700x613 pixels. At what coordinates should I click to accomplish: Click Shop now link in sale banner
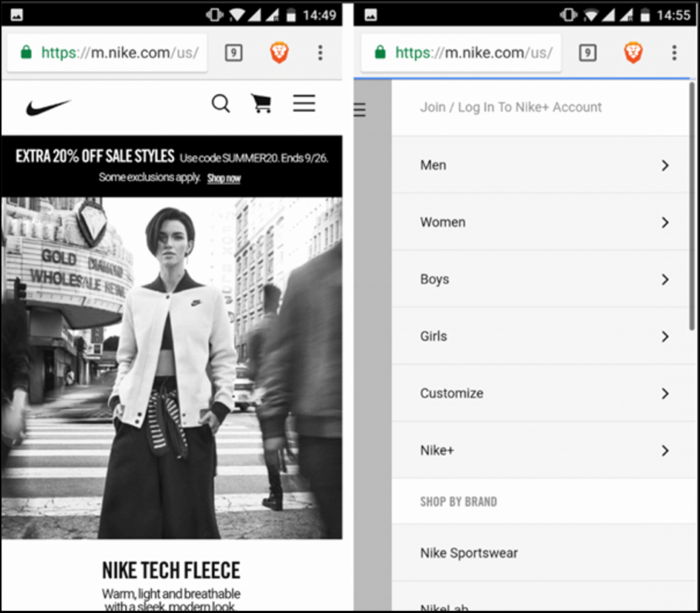[224, 179]
